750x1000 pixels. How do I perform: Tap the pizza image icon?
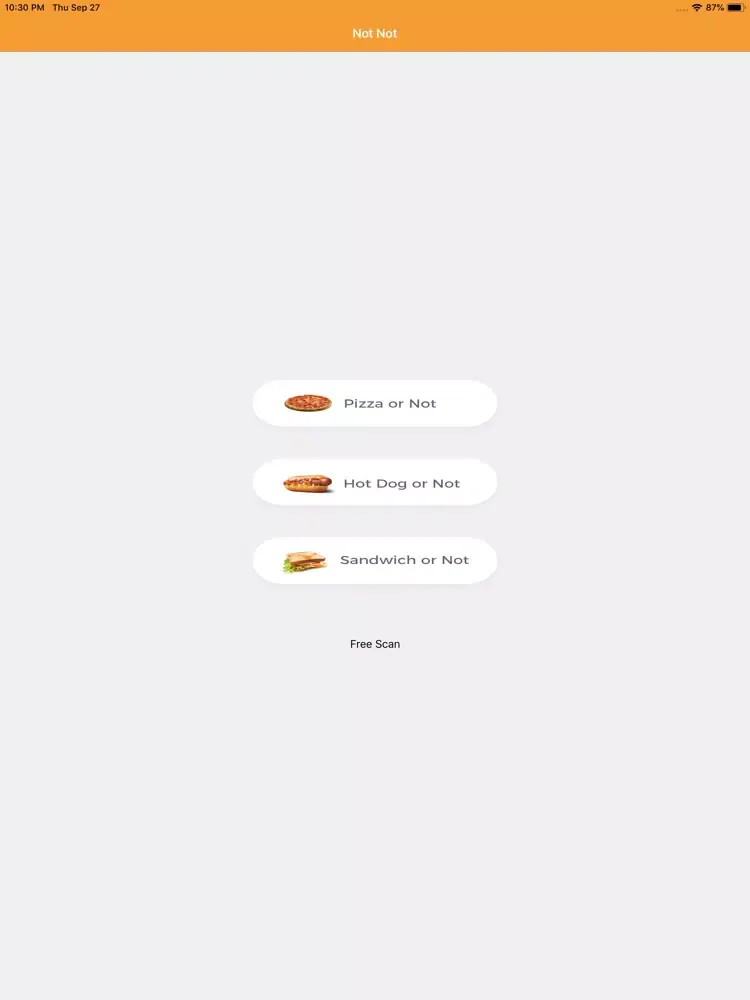[x=308, y=403]
